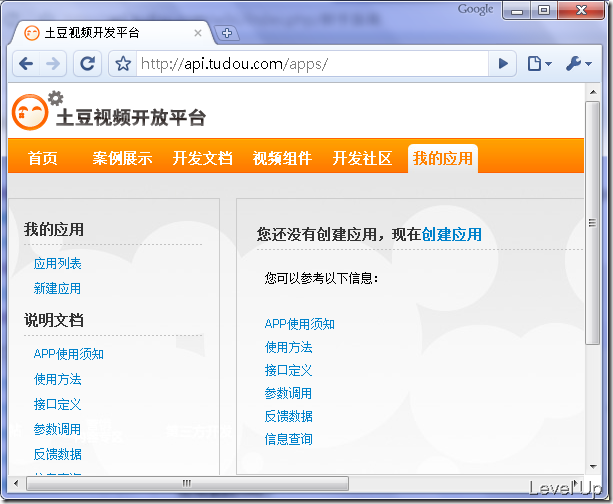Click the gear icon beside the logo
The width and height of the screenshot is (613, 504).
pos(56,98)
